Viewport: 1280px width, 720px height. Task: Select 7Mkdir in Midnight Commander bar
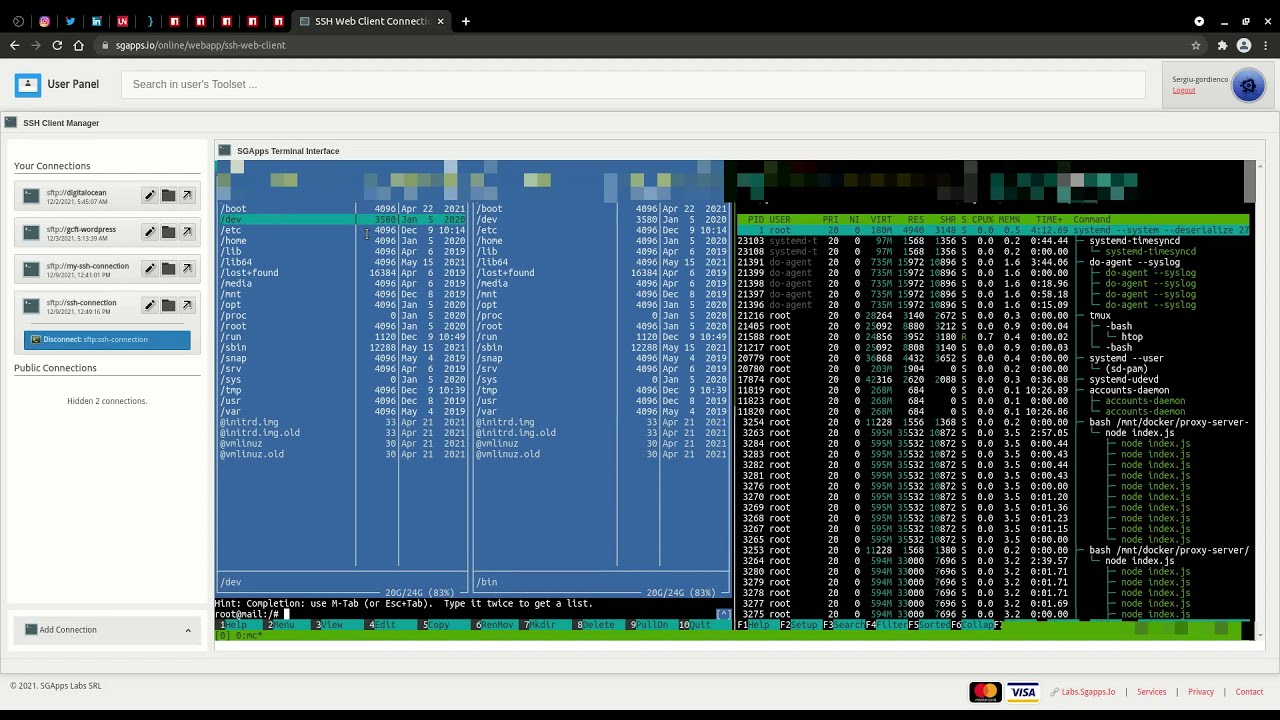[x=542, y=625]
